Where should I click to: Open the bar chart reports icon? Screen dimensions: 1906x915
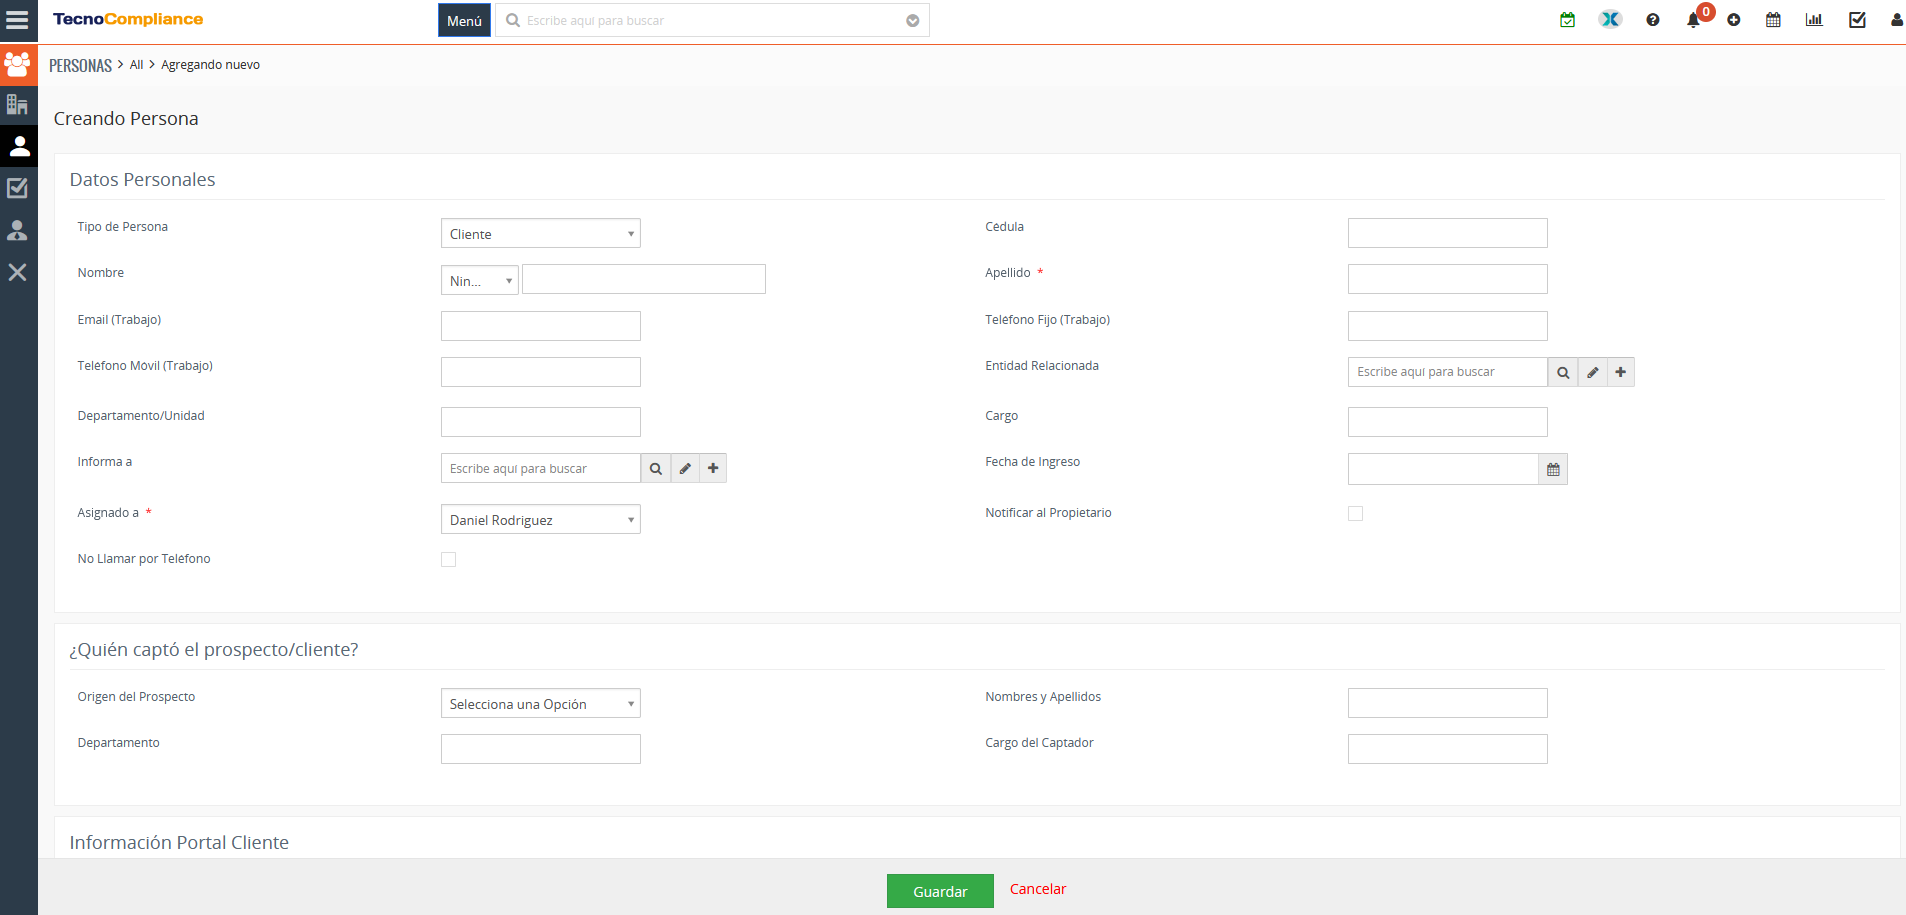click(1814, 20)
